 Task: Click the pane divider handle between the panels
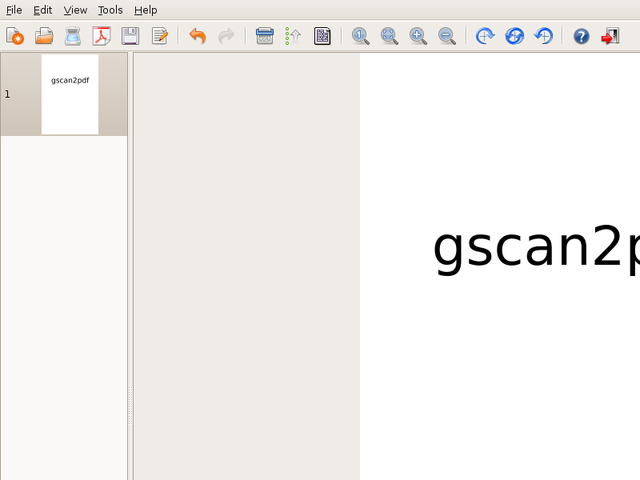(131, 406)
